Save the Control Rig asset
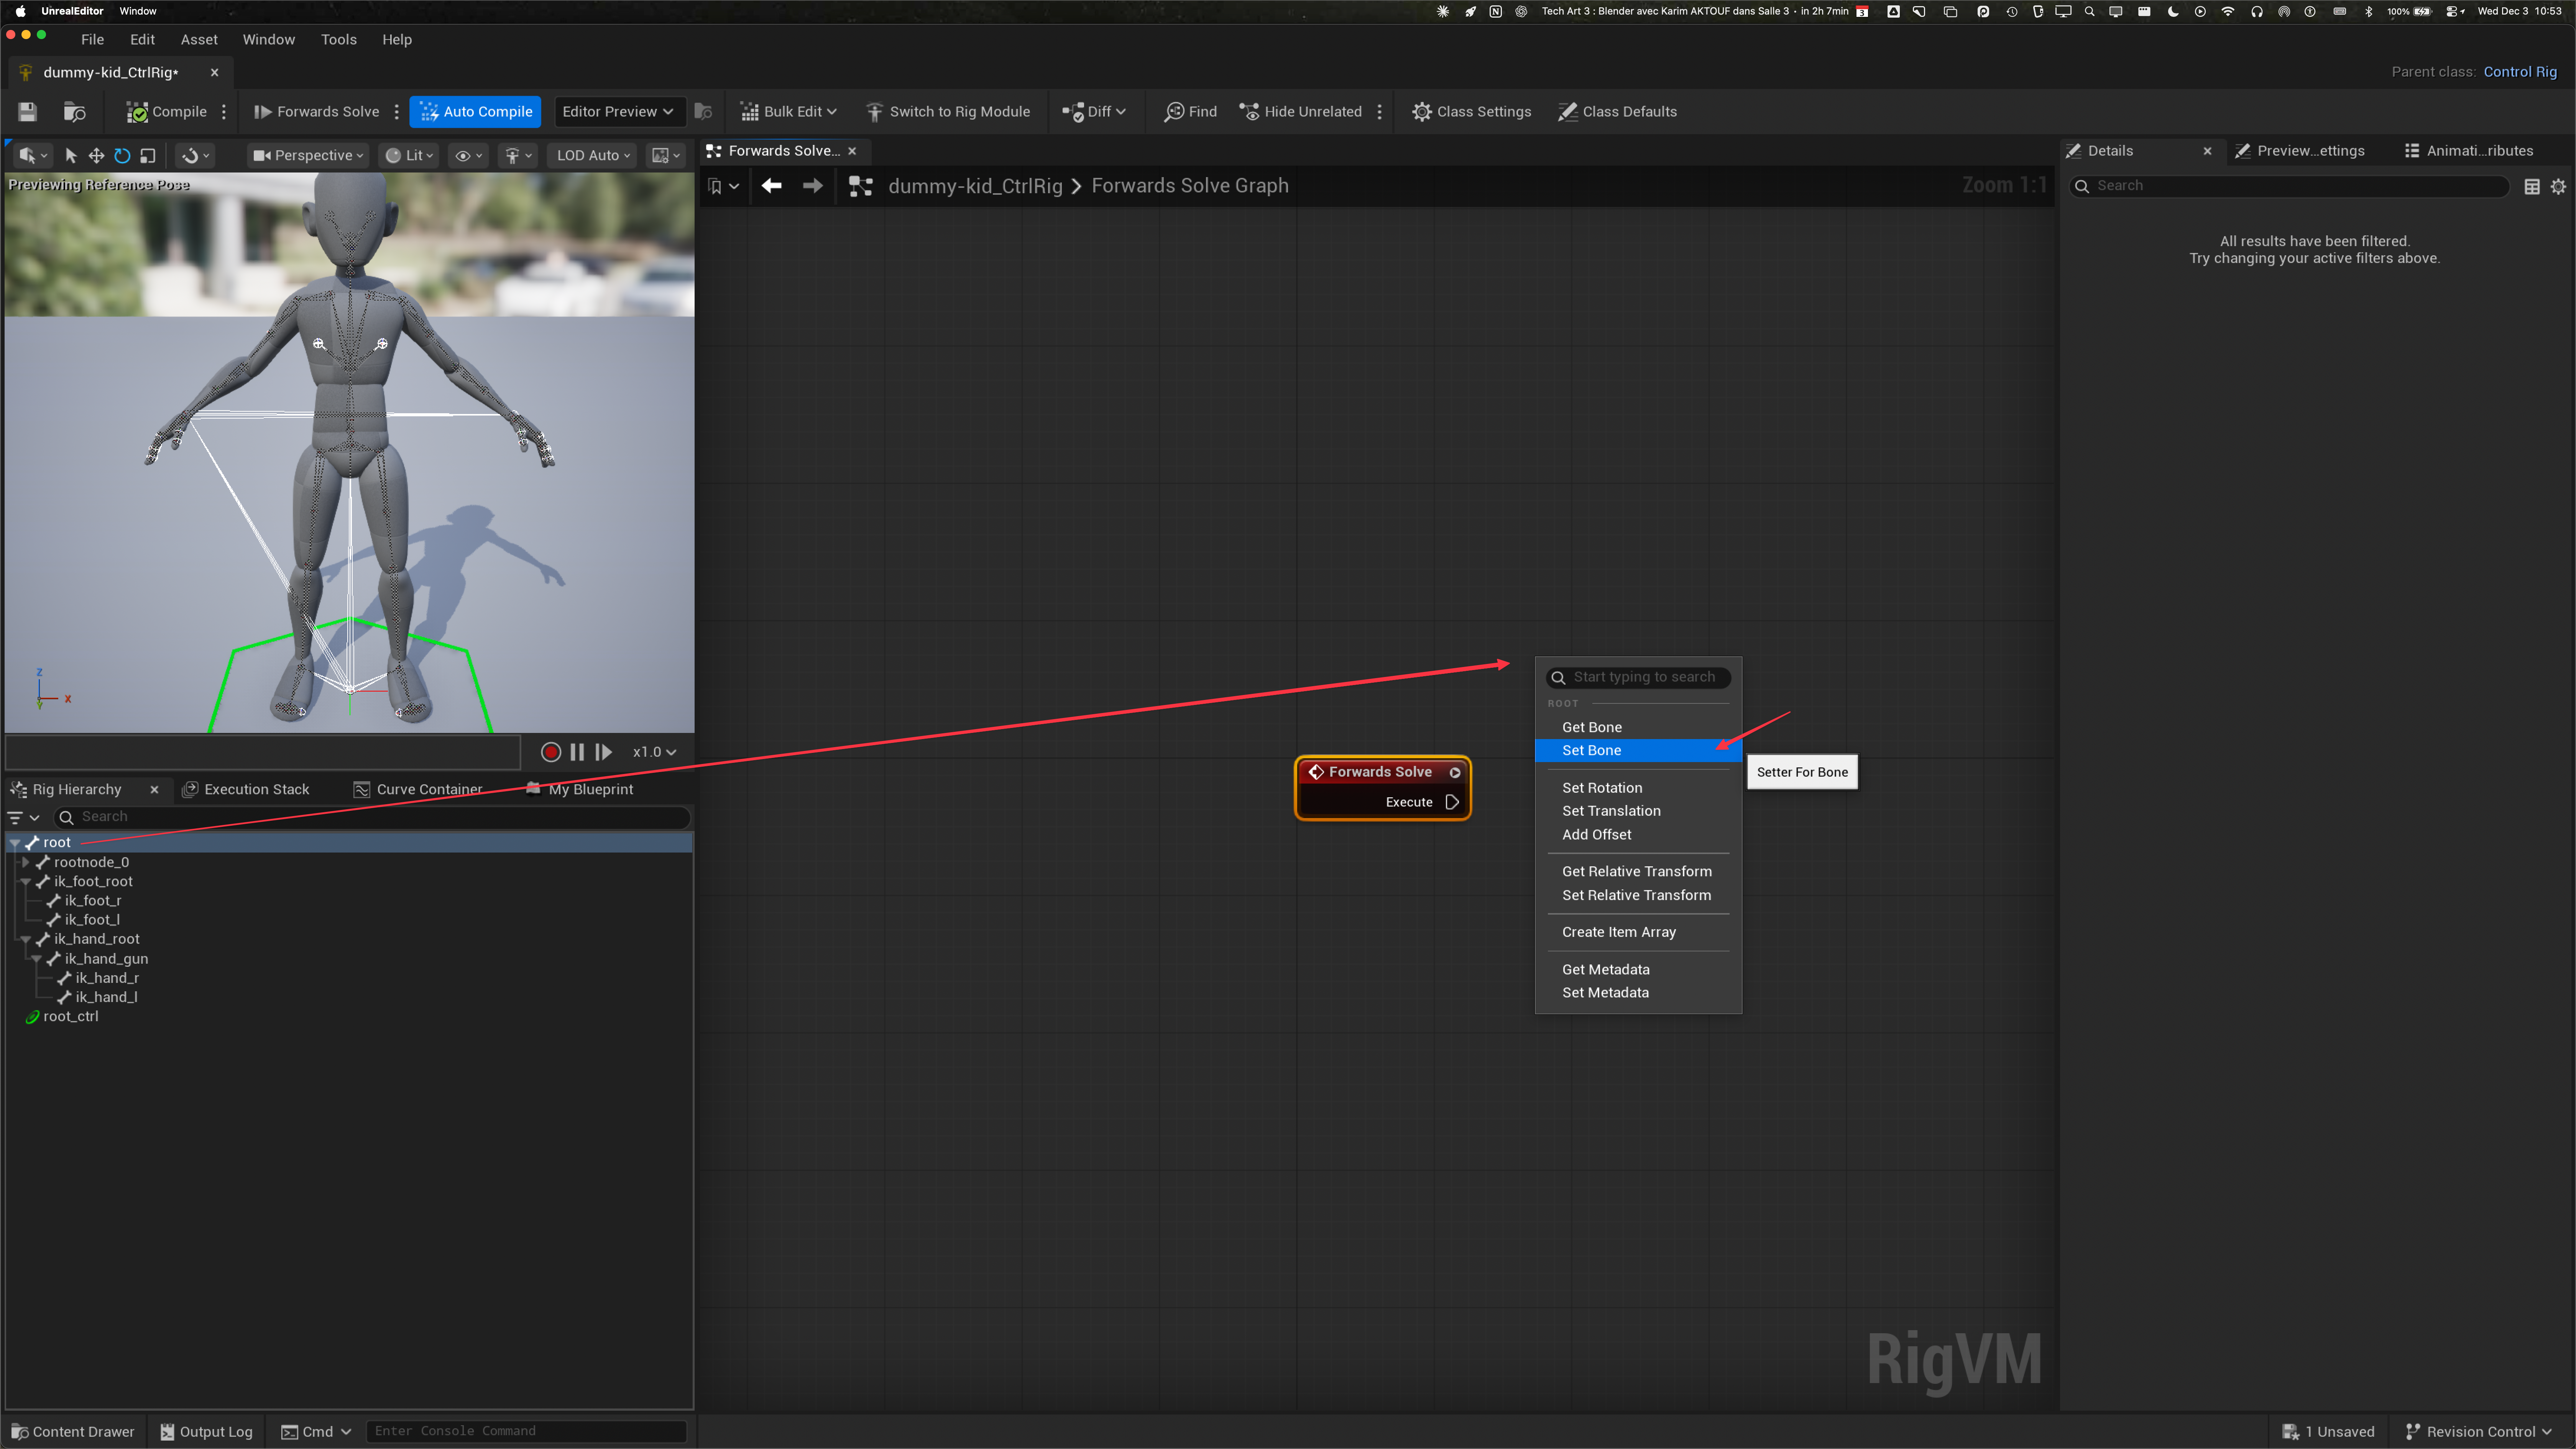2576x1449 pixels. pos(27,112)
